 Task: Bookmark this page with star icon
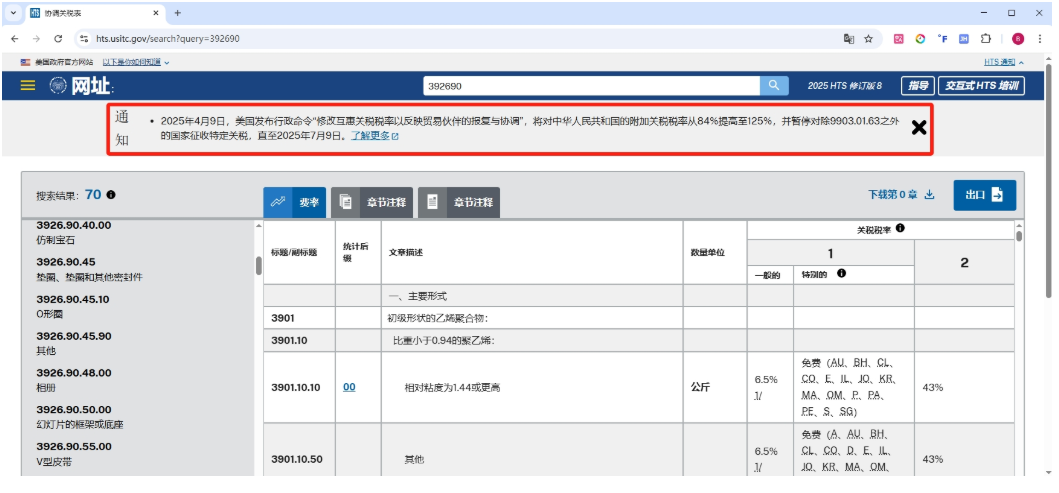point(869,39)
